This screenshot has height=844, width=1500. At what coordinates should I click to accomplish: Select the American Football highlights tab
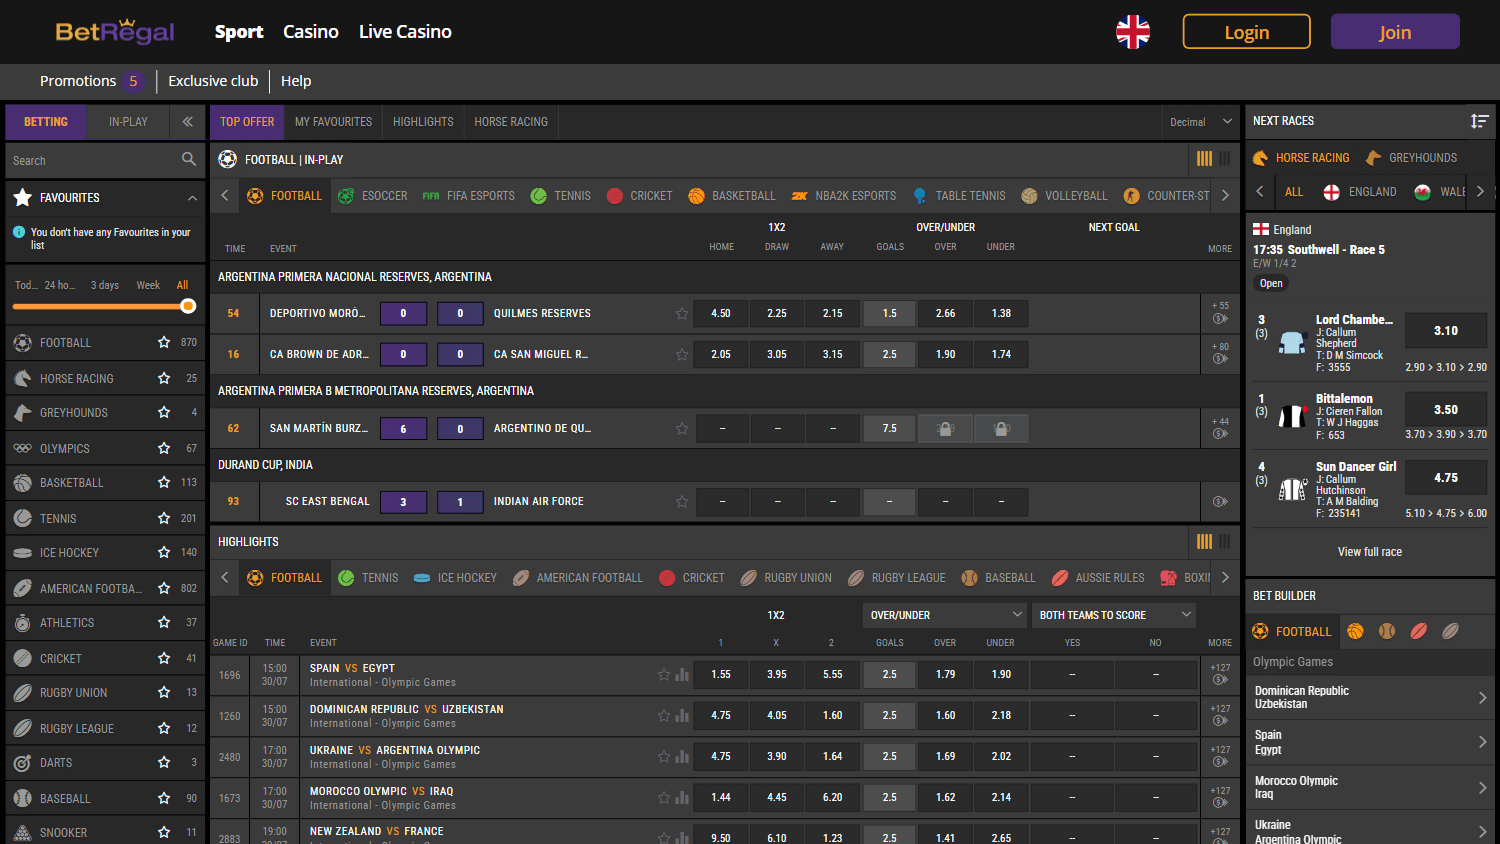[x=578, y=578]
